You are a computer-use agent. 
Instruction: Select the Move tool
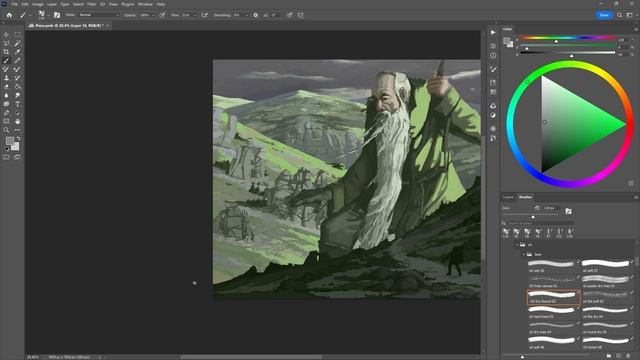coord(6,35)
